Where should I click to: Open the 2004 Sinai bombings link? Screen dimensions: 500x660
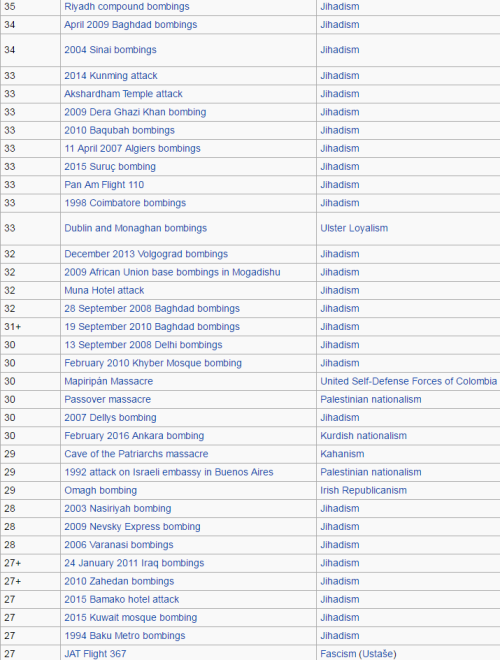pos(110,50)
